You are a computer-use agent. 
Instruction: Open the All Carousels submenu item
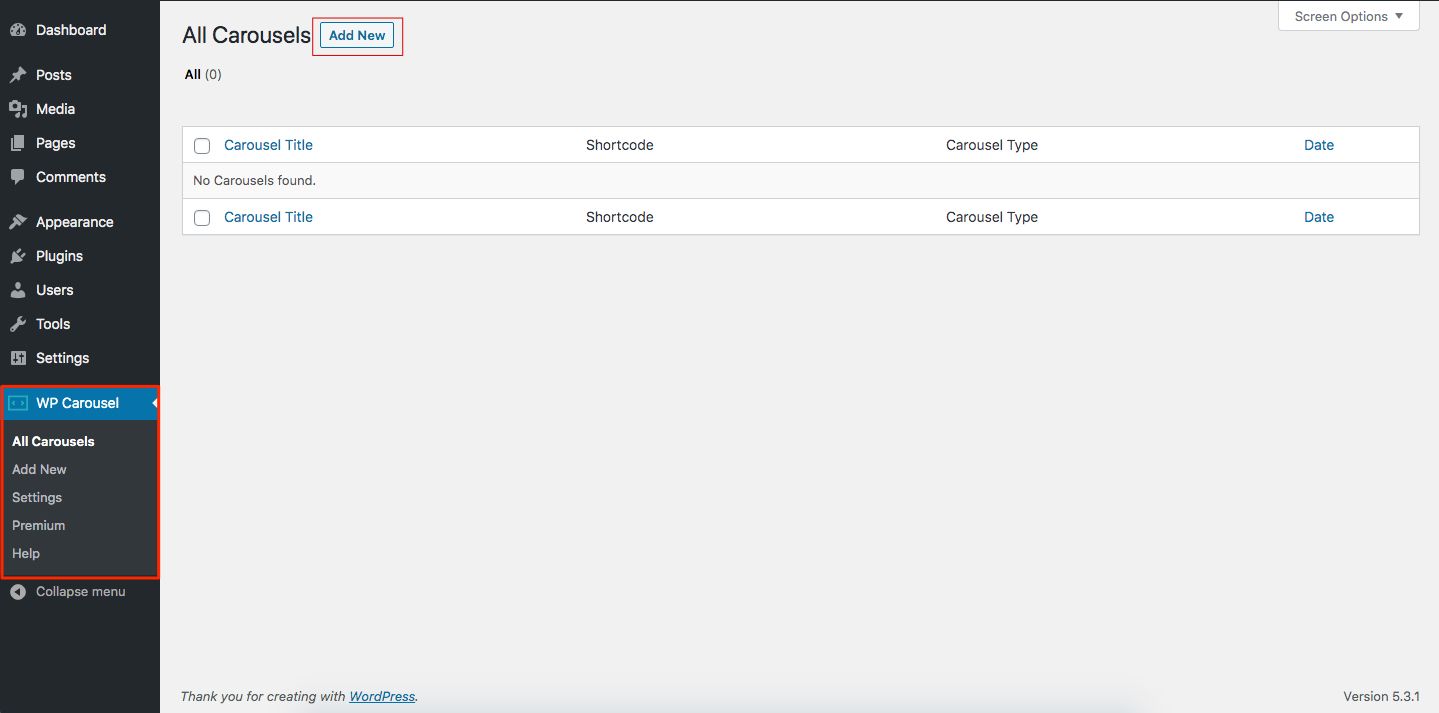click(53, 441)
